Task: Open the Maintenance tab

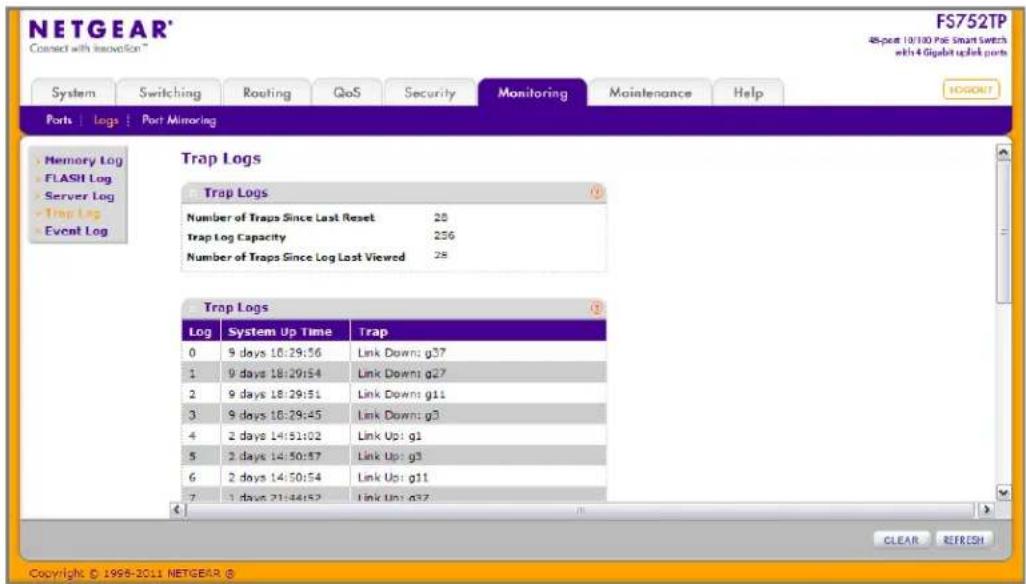Action: [x=650, y=93]
